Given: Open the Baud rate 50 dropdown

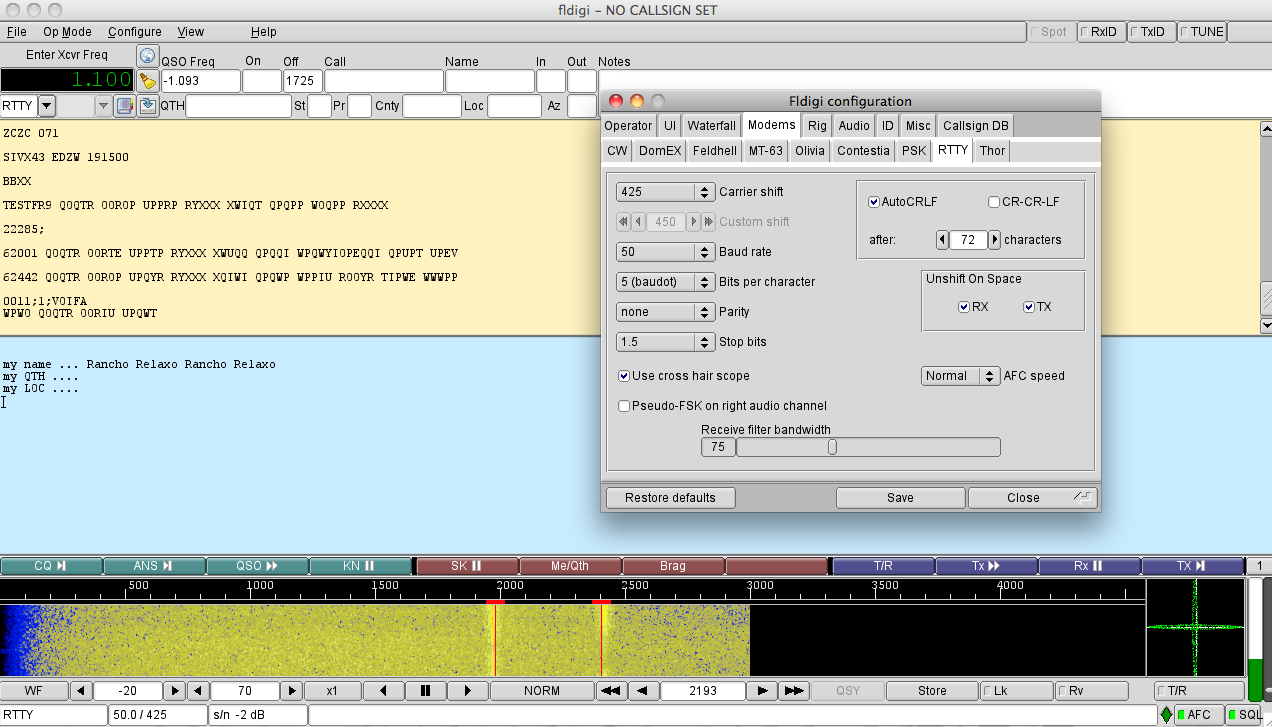Looking at the screenshot, I should tap(666, 252).
